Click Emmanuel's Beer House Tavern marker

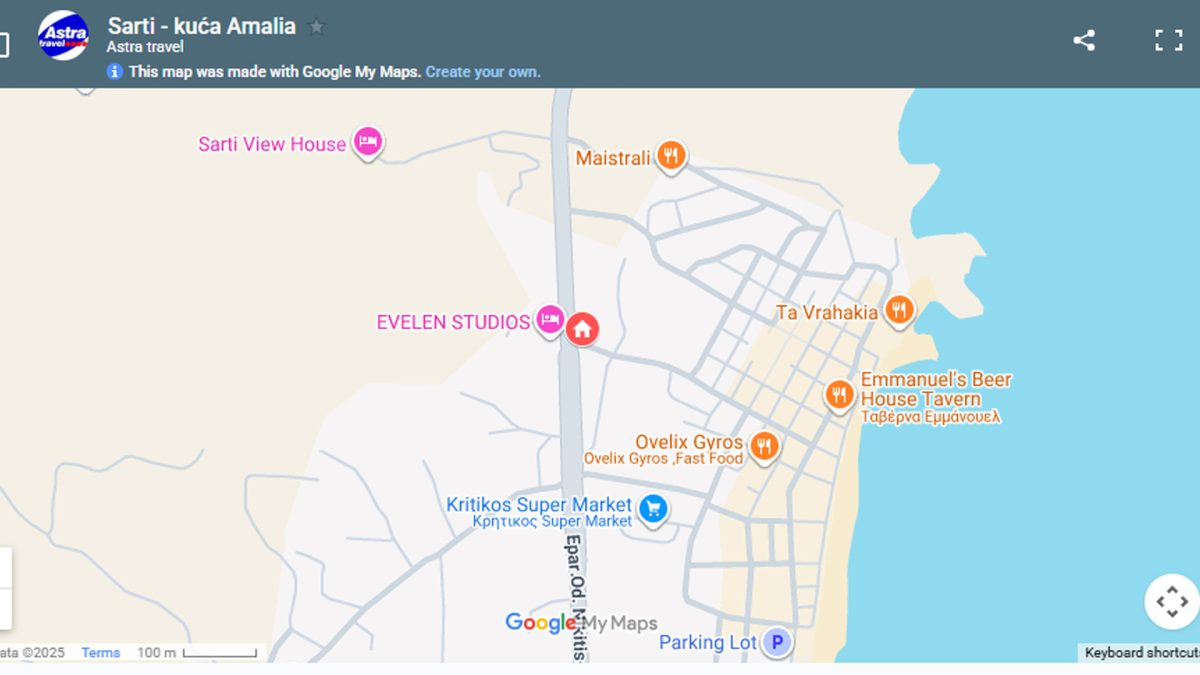pos(839,394)
